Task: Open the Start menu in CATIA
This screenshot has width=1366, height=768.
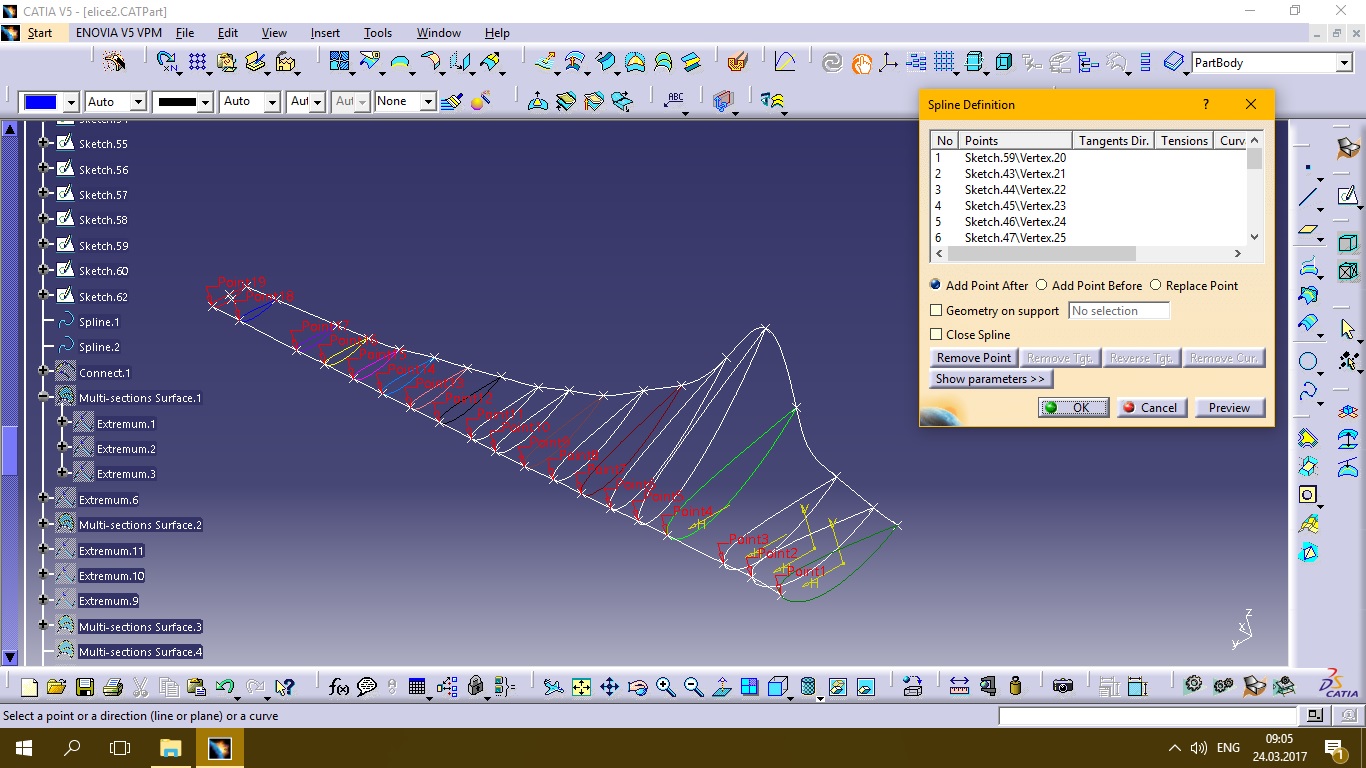Action: click(x=40, y=33)
